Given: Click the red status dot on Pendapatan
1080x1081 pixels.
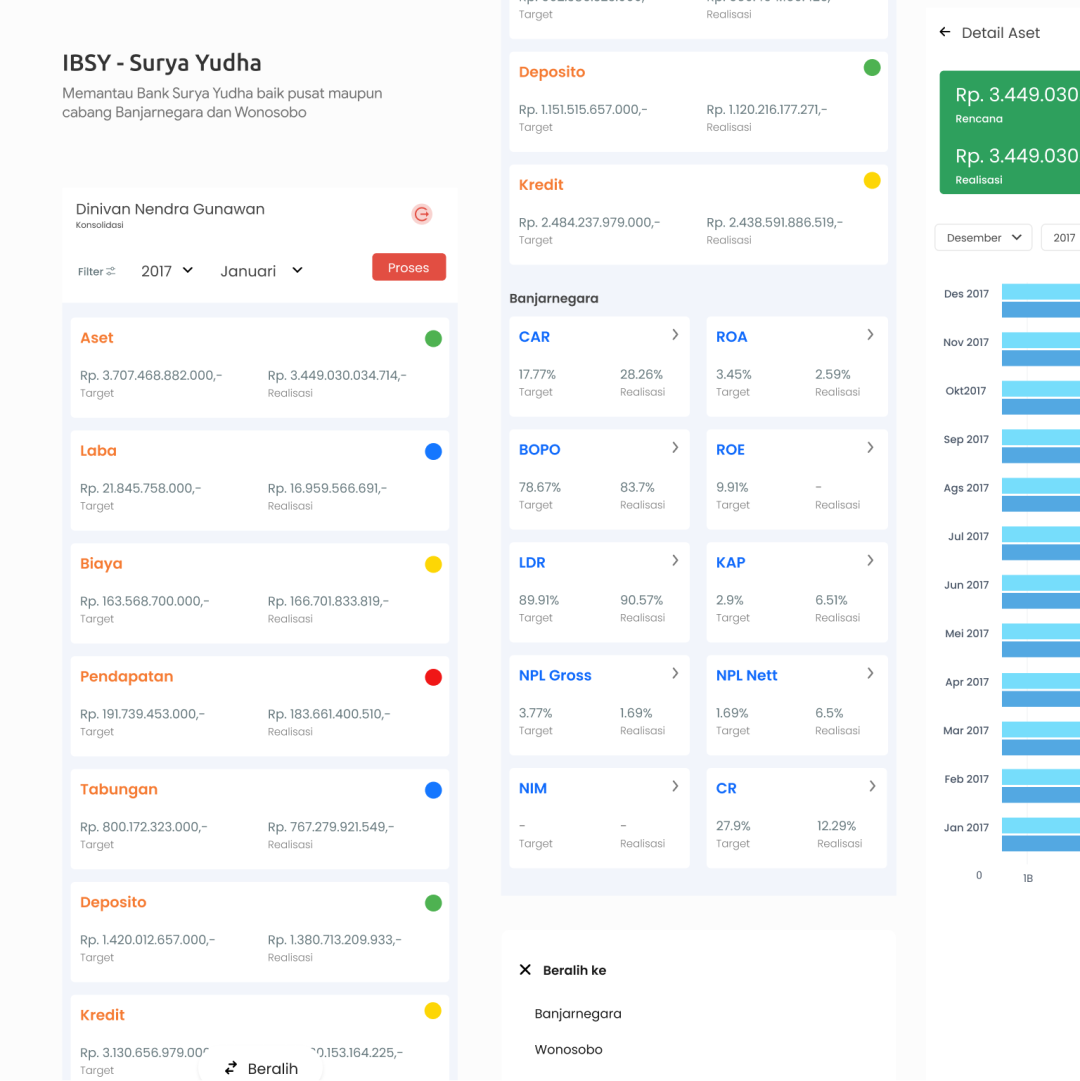Looking at the screenshot, I should [x=433, y=677].
